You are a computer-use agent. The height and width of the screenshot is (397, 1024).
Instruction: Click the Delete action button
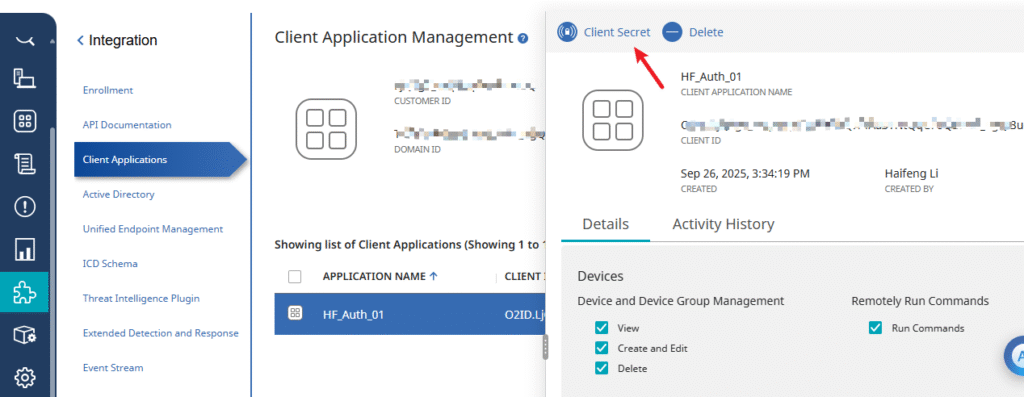(692, 32)
